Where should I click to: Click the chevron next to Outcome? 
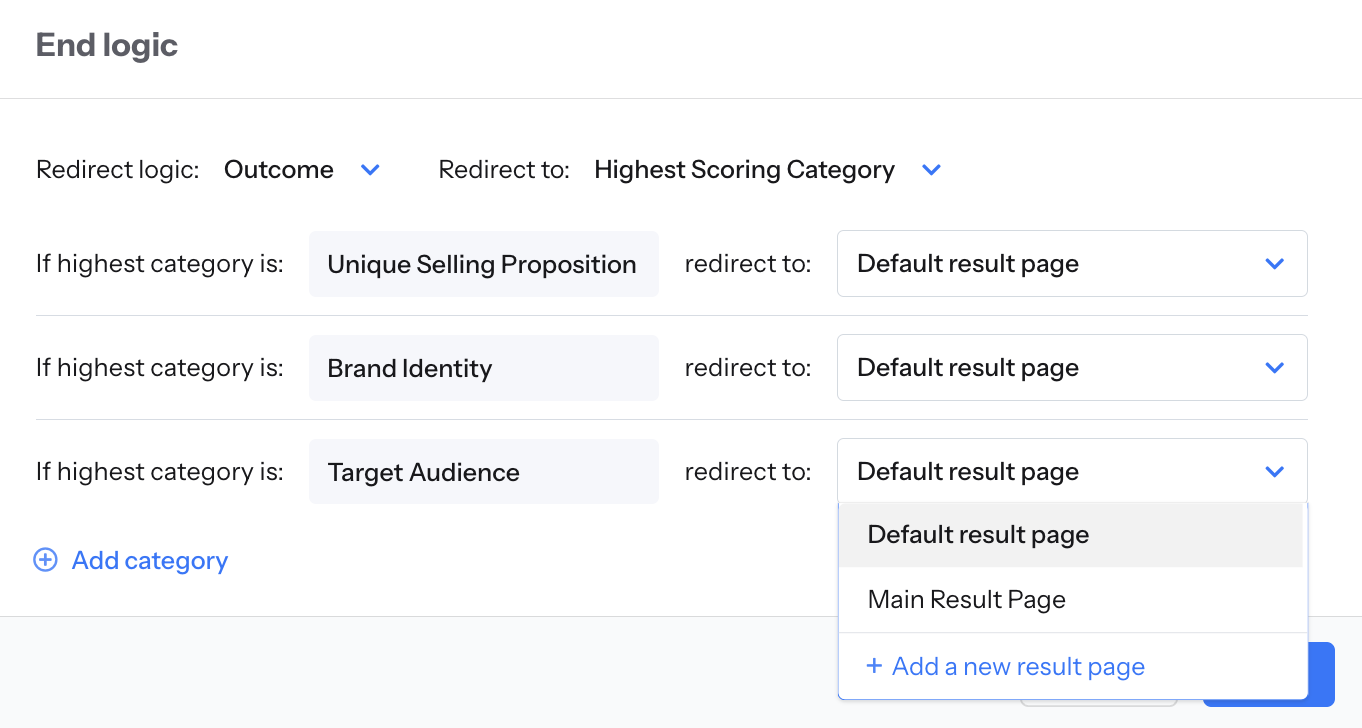[370, 170]
